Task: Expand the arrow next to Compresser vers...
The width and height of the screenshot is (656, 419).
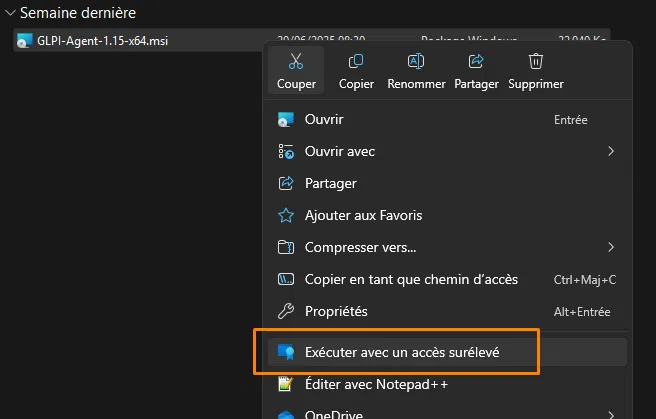Action: pyautogui.click(x=611, y=248)
